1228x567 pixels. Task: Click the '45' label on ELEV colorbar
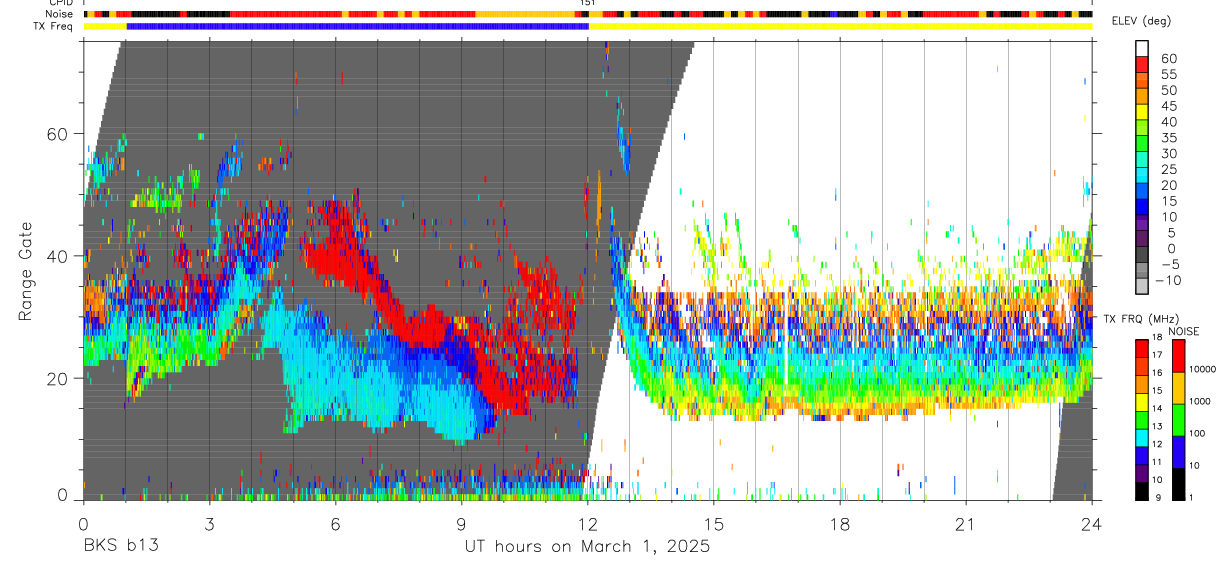click(x=1168, y=106)
